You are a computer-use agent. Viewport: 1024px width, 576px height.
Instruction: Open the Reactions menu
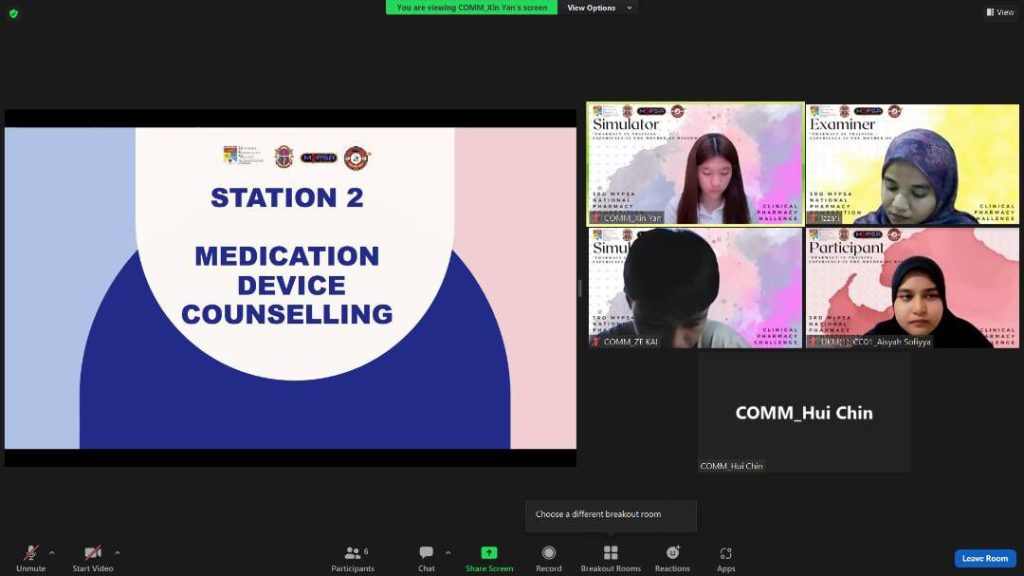(672, 553)
